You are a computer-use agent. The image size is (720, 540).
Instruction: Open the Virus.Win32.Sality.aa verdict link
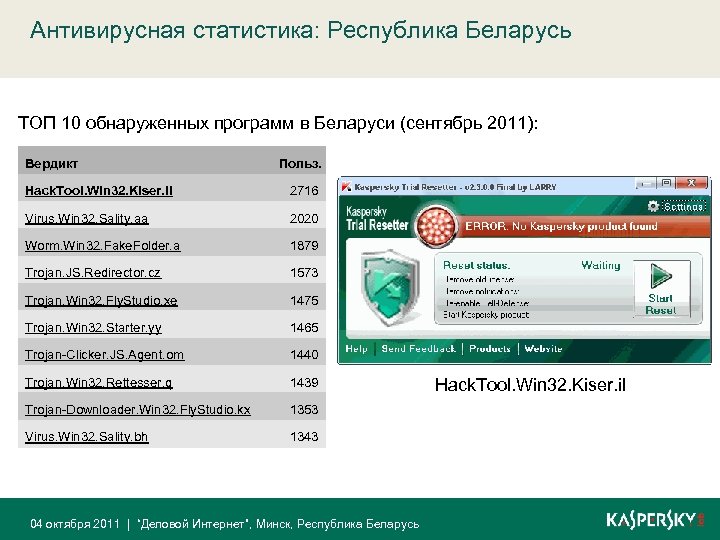[86, 218]
